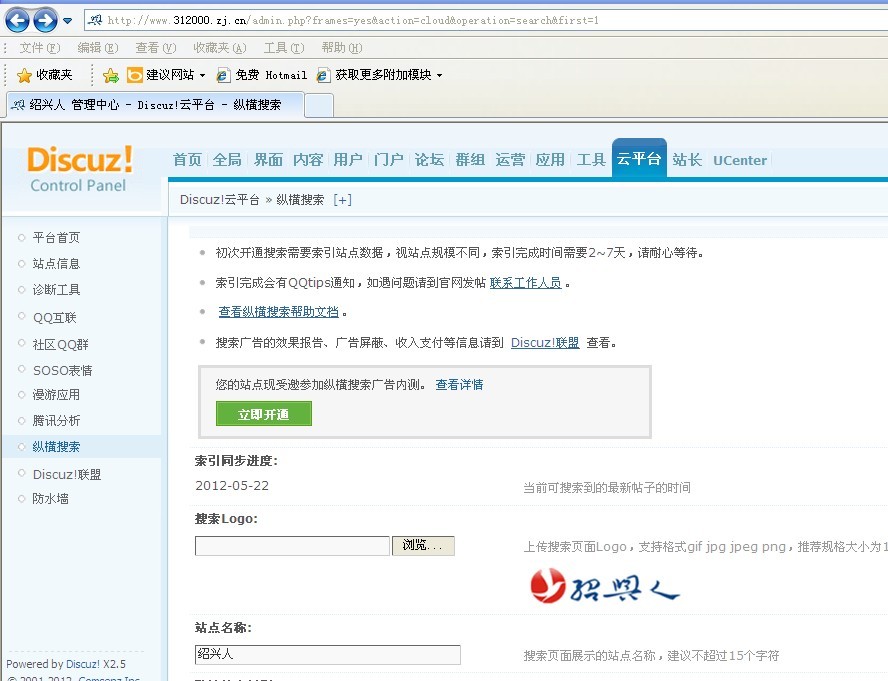Open 平台首页 in sidebar
Image resolution: width=888 pixels, height=681 pixels.
click(x=56, y=237)
